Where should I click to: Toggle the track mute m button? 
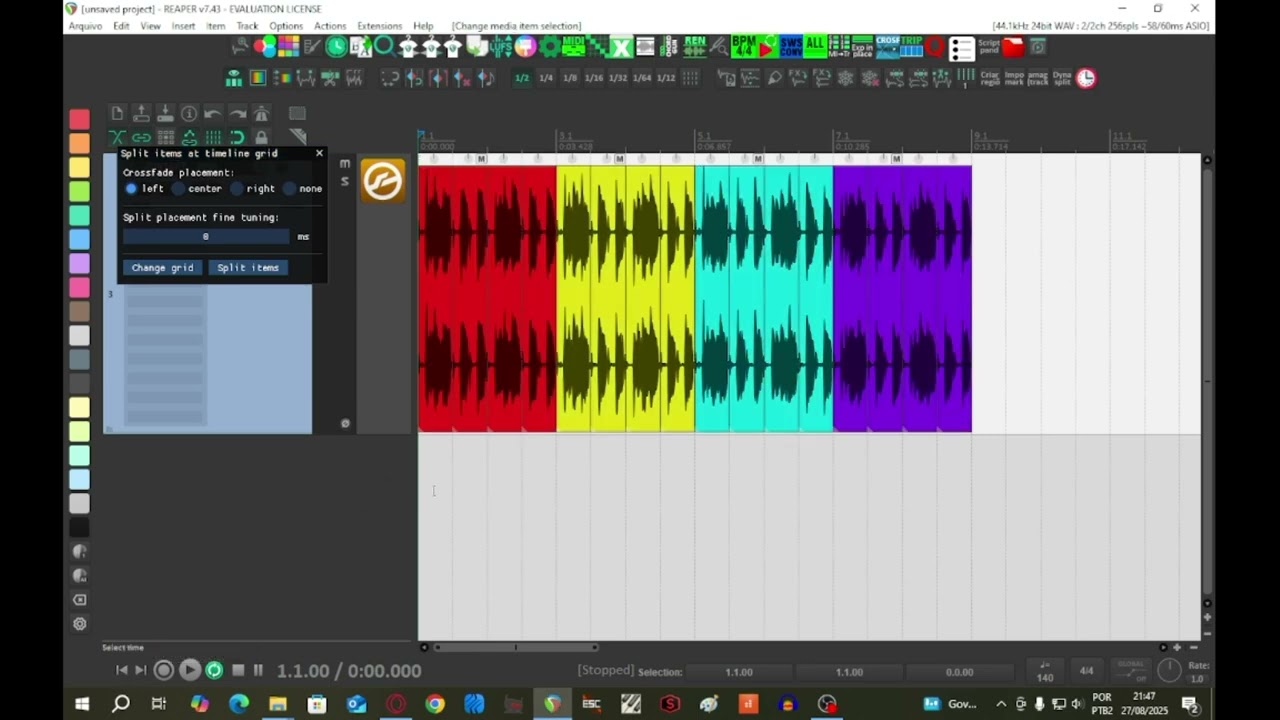pos(345,163)
